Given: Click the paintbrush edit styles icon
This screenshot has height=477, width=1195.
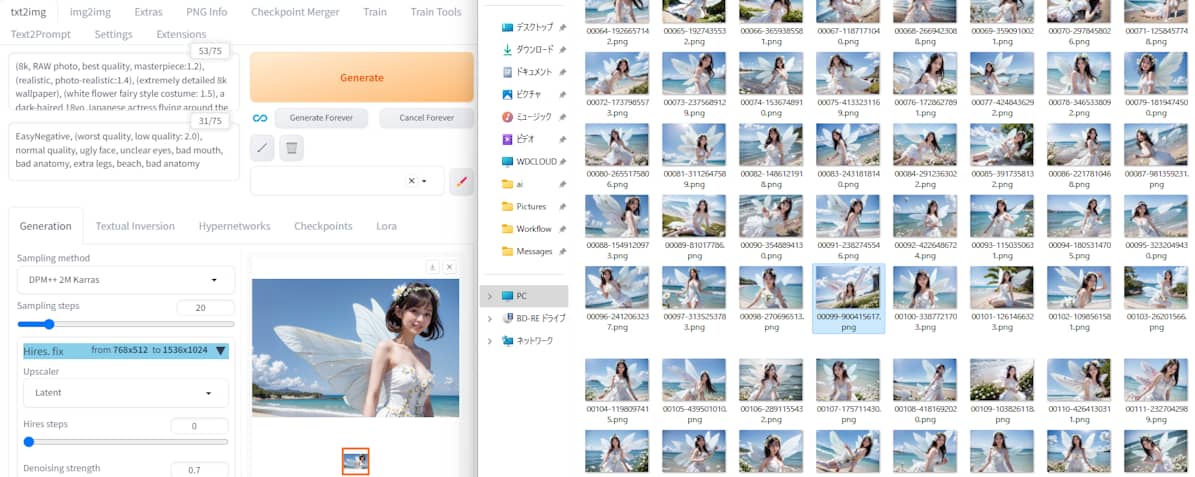Looking at the screenshot, I should pyautogui.click(x=461, y=181).
